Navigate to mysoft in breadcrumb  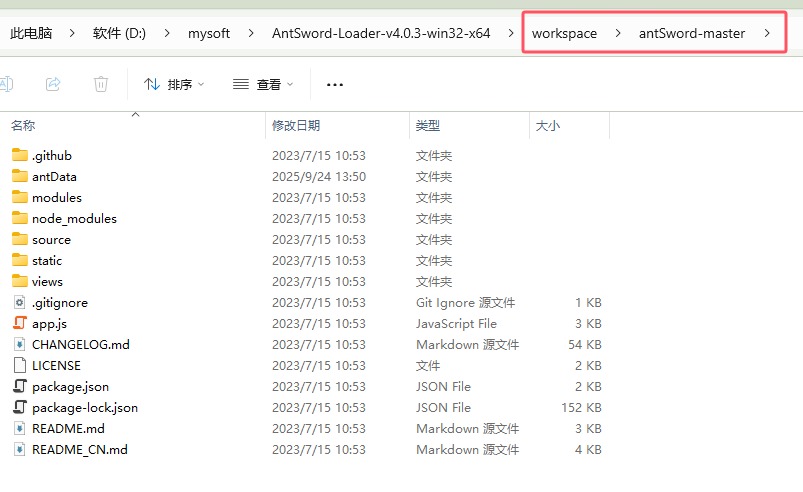click(x=209, y=33)
